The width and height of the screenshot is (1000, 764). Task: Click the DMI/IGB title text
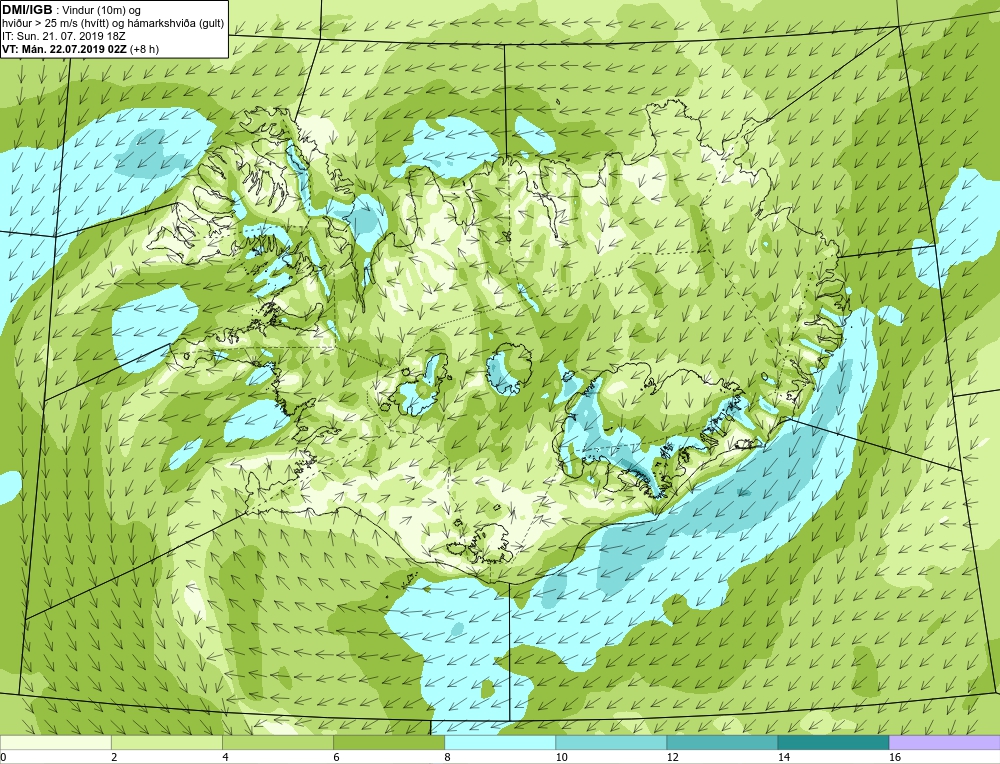[x=28, y=10]
